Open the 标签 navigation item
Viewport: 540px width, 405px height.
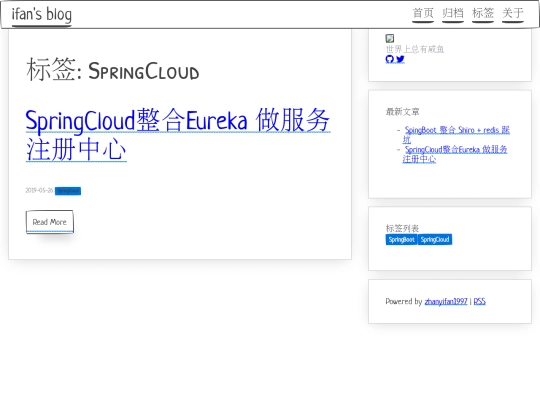483,13
